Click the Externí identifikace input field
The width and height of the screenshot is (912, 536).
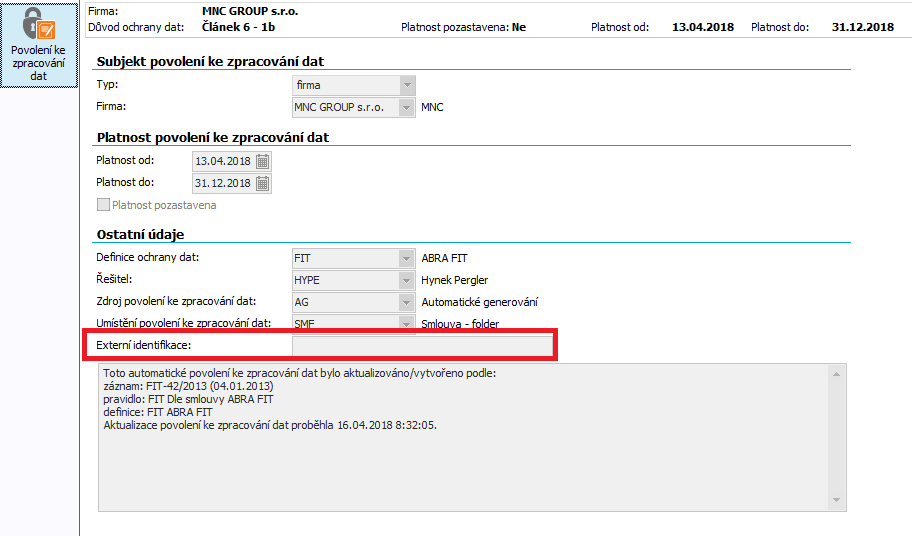point(421,346)
